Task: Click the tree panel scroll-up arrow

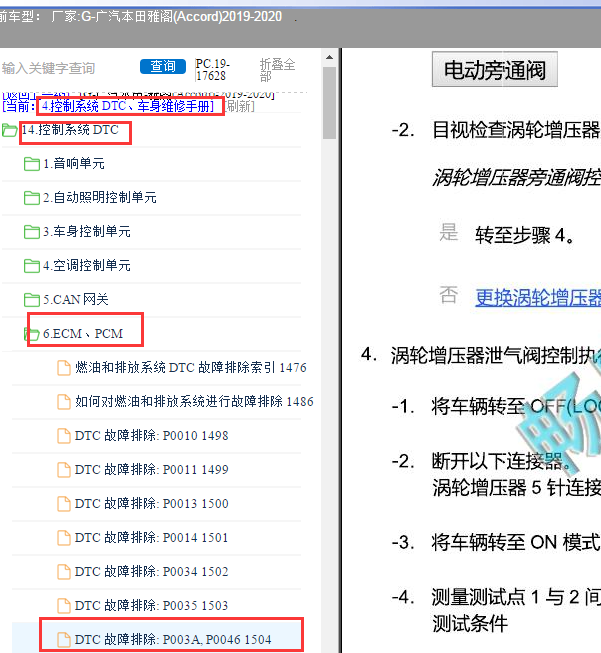Action: [x=329, y=57]
